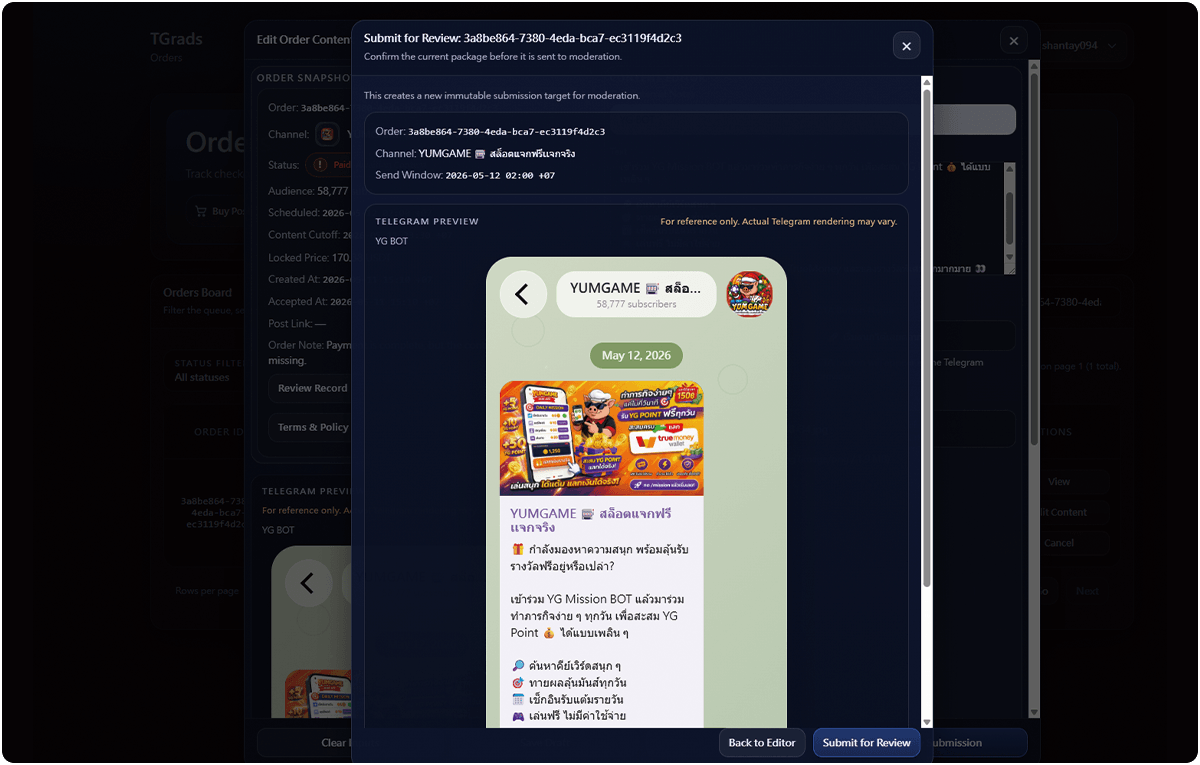Click the Buy cart icon on Orders page
Viewport: 1200px width, 765px height.
200,211
